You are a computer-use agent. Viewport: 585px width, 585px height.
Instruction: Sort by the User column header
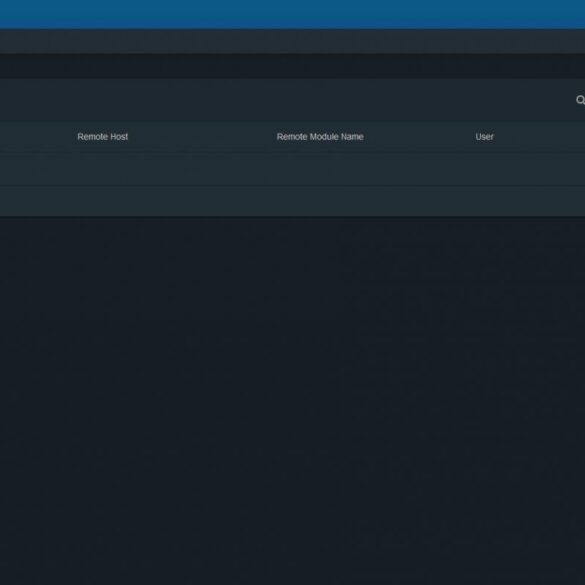[x=484, y=137]
